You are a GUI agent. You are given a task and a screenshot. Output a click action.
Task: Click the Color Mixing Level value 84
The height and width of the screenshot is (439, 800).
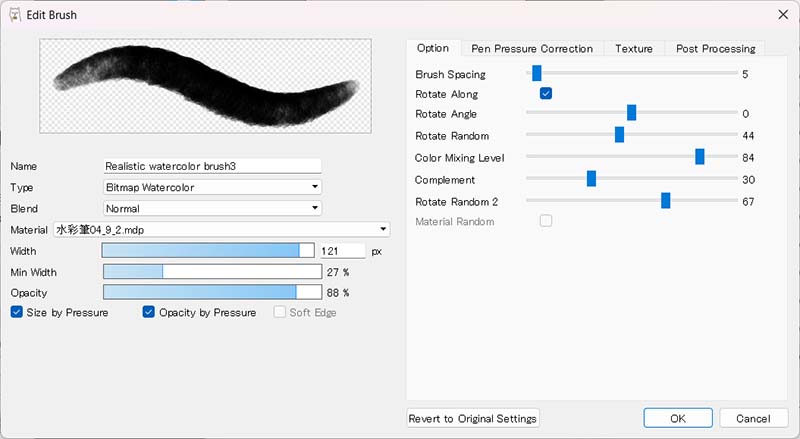click(748, 157)
